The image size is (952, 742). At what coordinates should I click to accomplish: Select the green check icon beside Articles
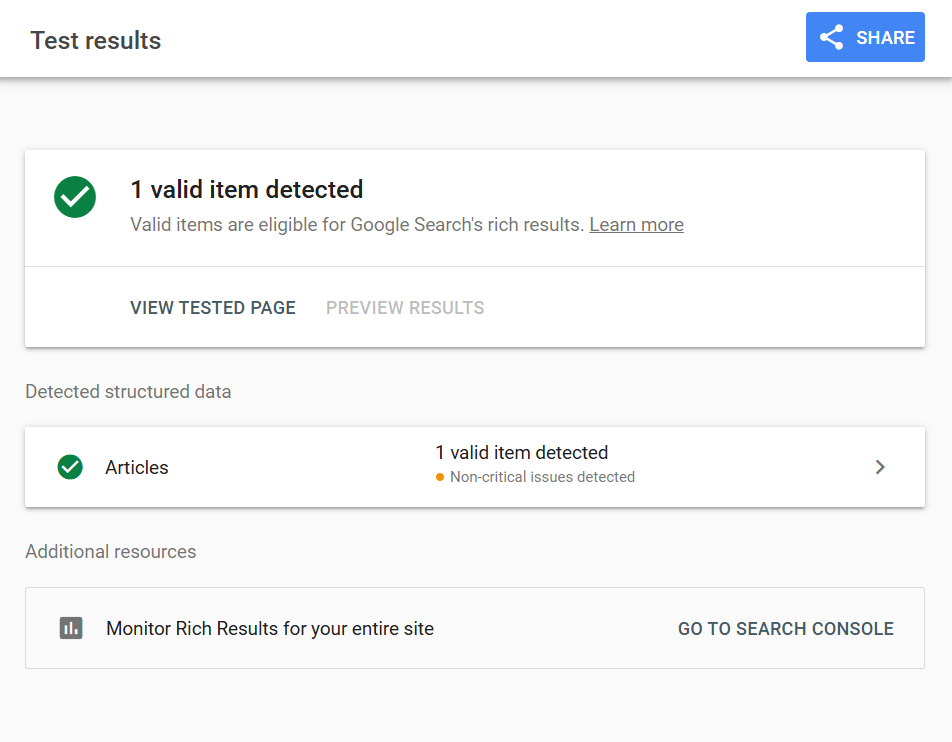69,466
